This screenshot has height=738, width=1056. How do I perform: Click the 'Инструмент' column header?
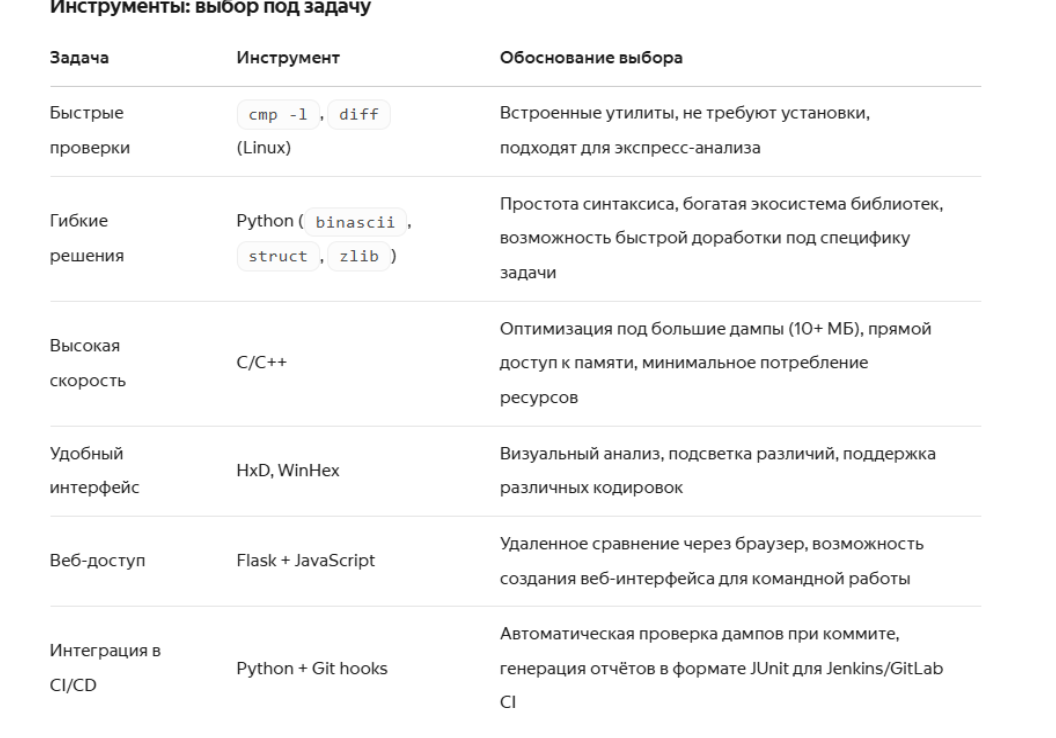[288, 58]
